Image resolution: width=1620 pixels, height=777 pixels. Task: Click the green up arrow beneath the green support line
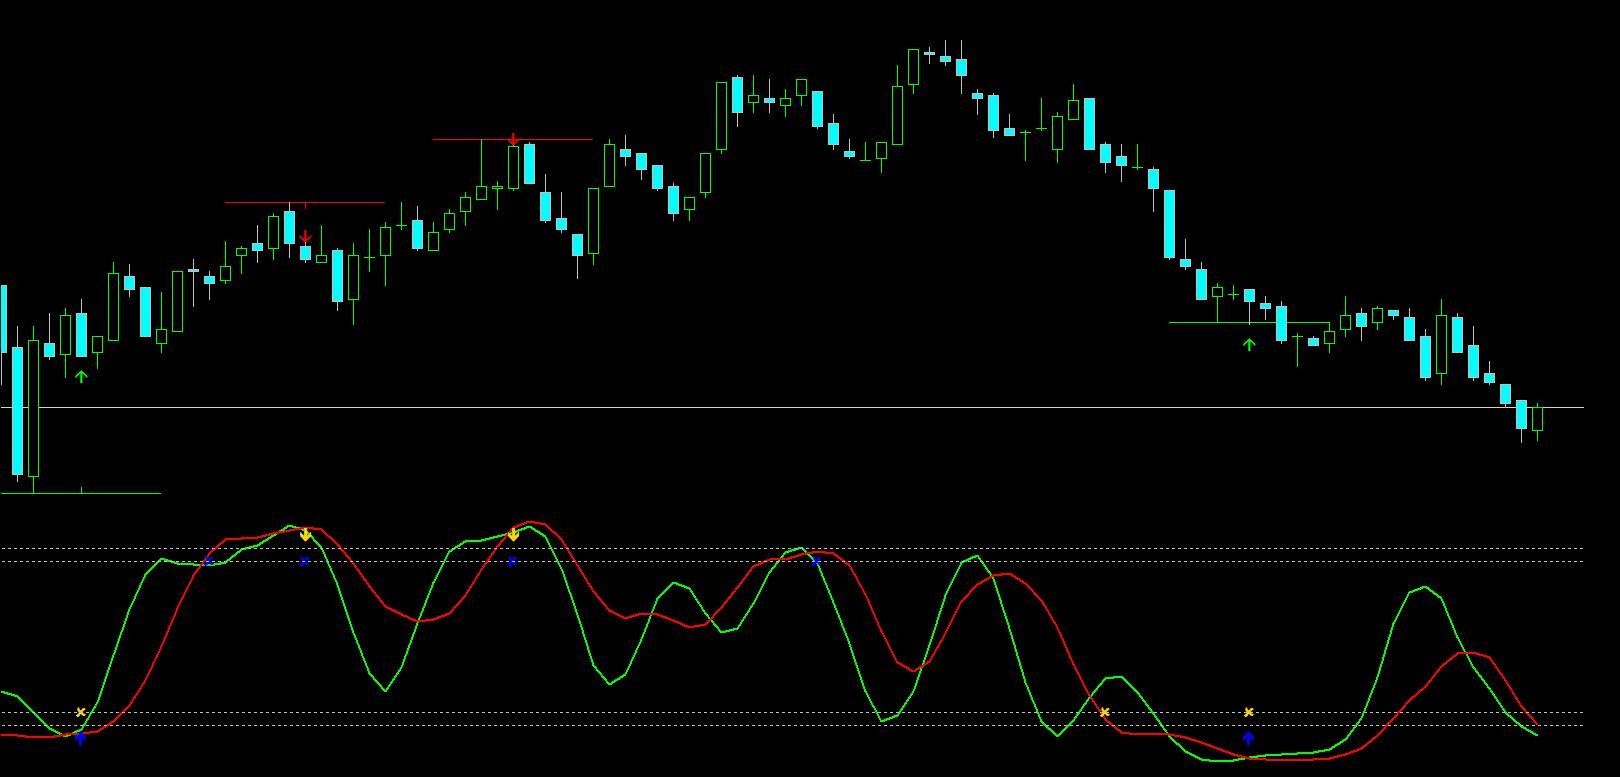(1248, 345)
